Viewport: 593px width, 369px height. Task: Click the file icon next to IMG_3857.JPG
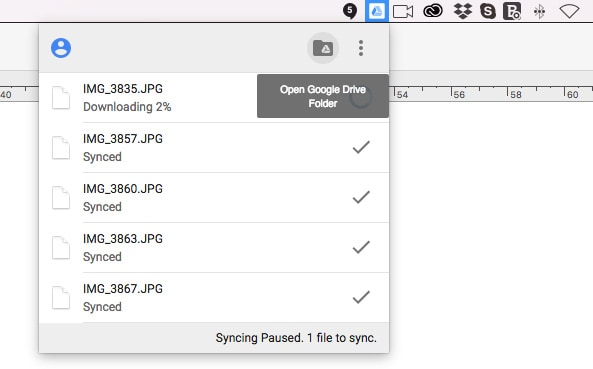pyautogui.click(x=61, y=147)
